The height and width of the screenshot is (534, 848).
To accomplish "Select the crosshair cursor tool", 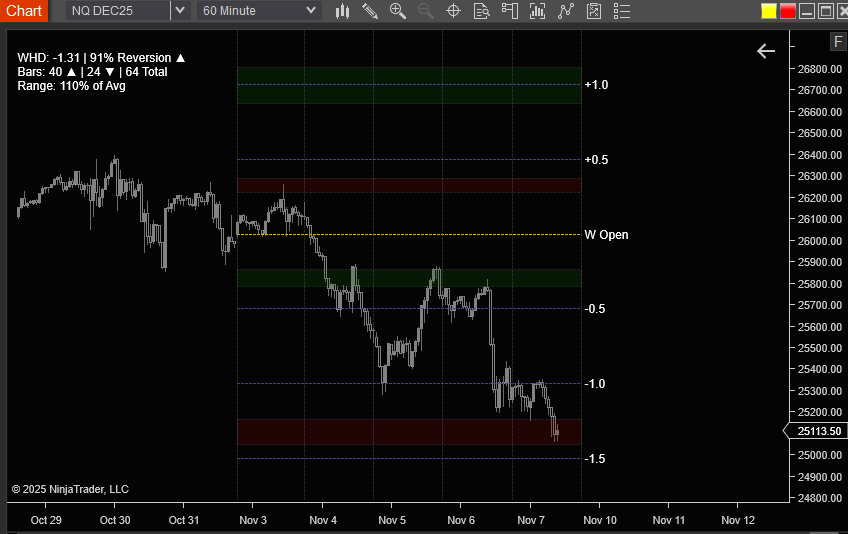I will 453,11.
